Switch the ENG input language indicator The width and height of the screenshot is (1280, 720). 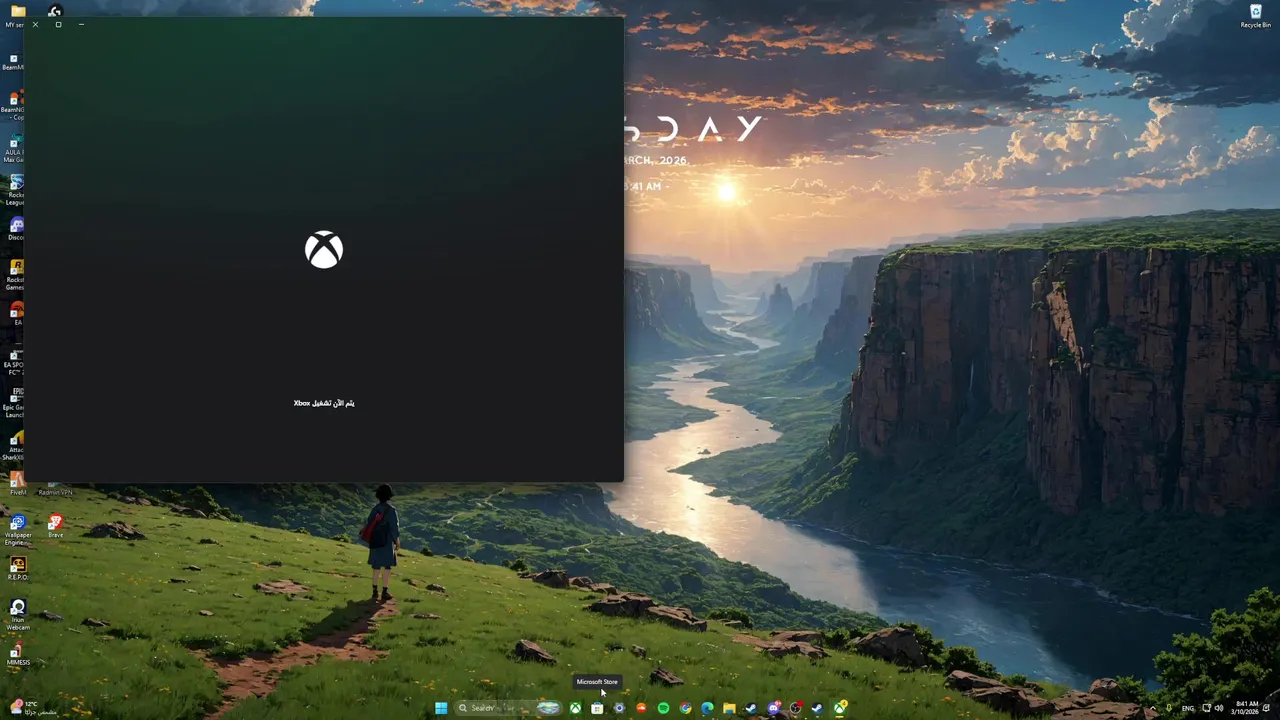[x=1188, y=708]
